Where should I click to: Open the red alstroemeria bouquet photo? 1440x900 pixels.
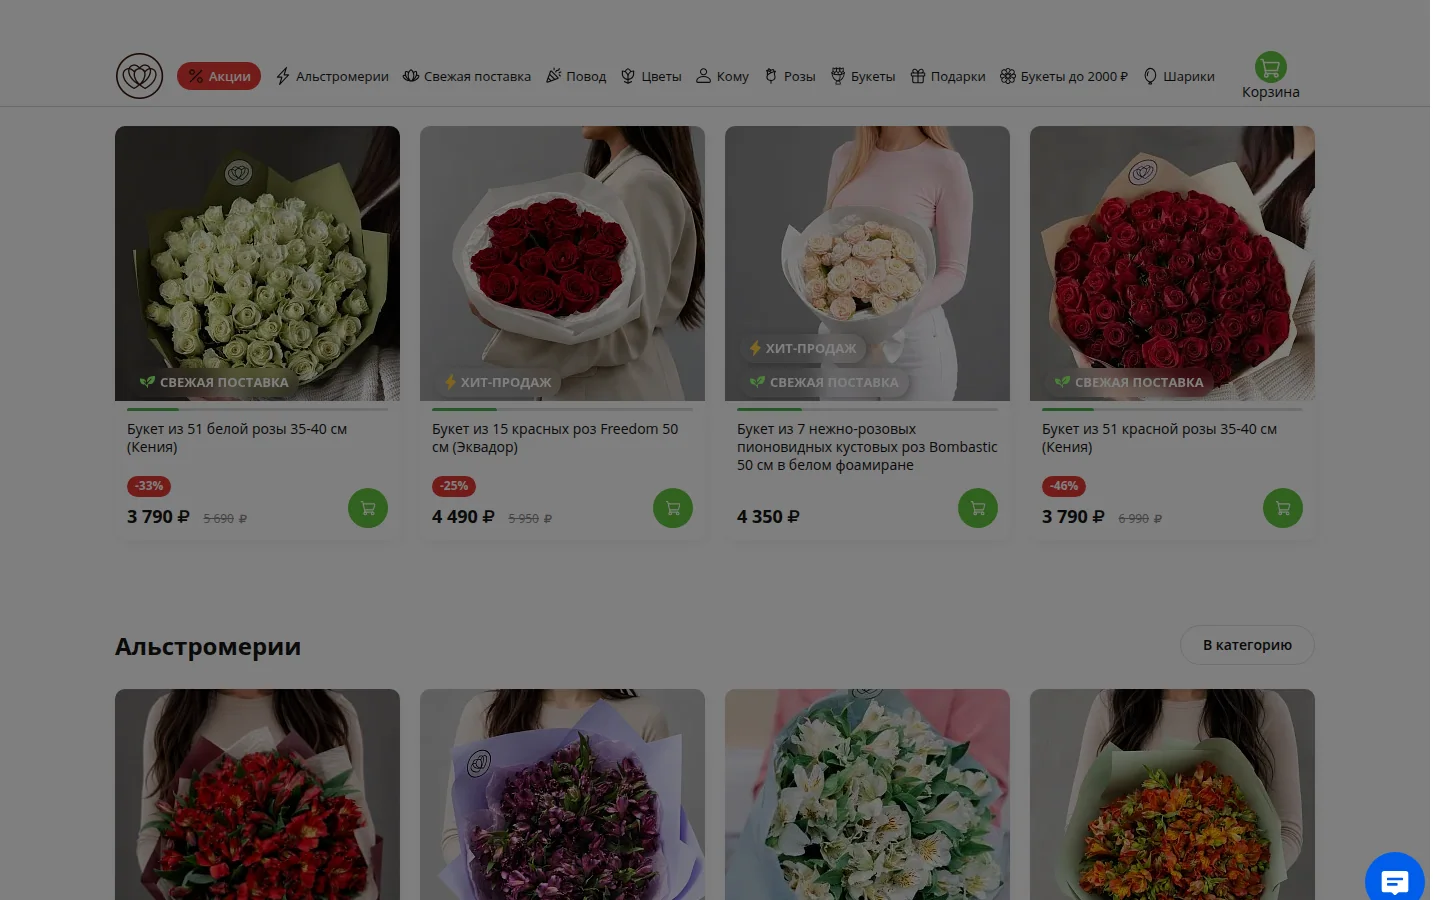(x=257, y=794)
